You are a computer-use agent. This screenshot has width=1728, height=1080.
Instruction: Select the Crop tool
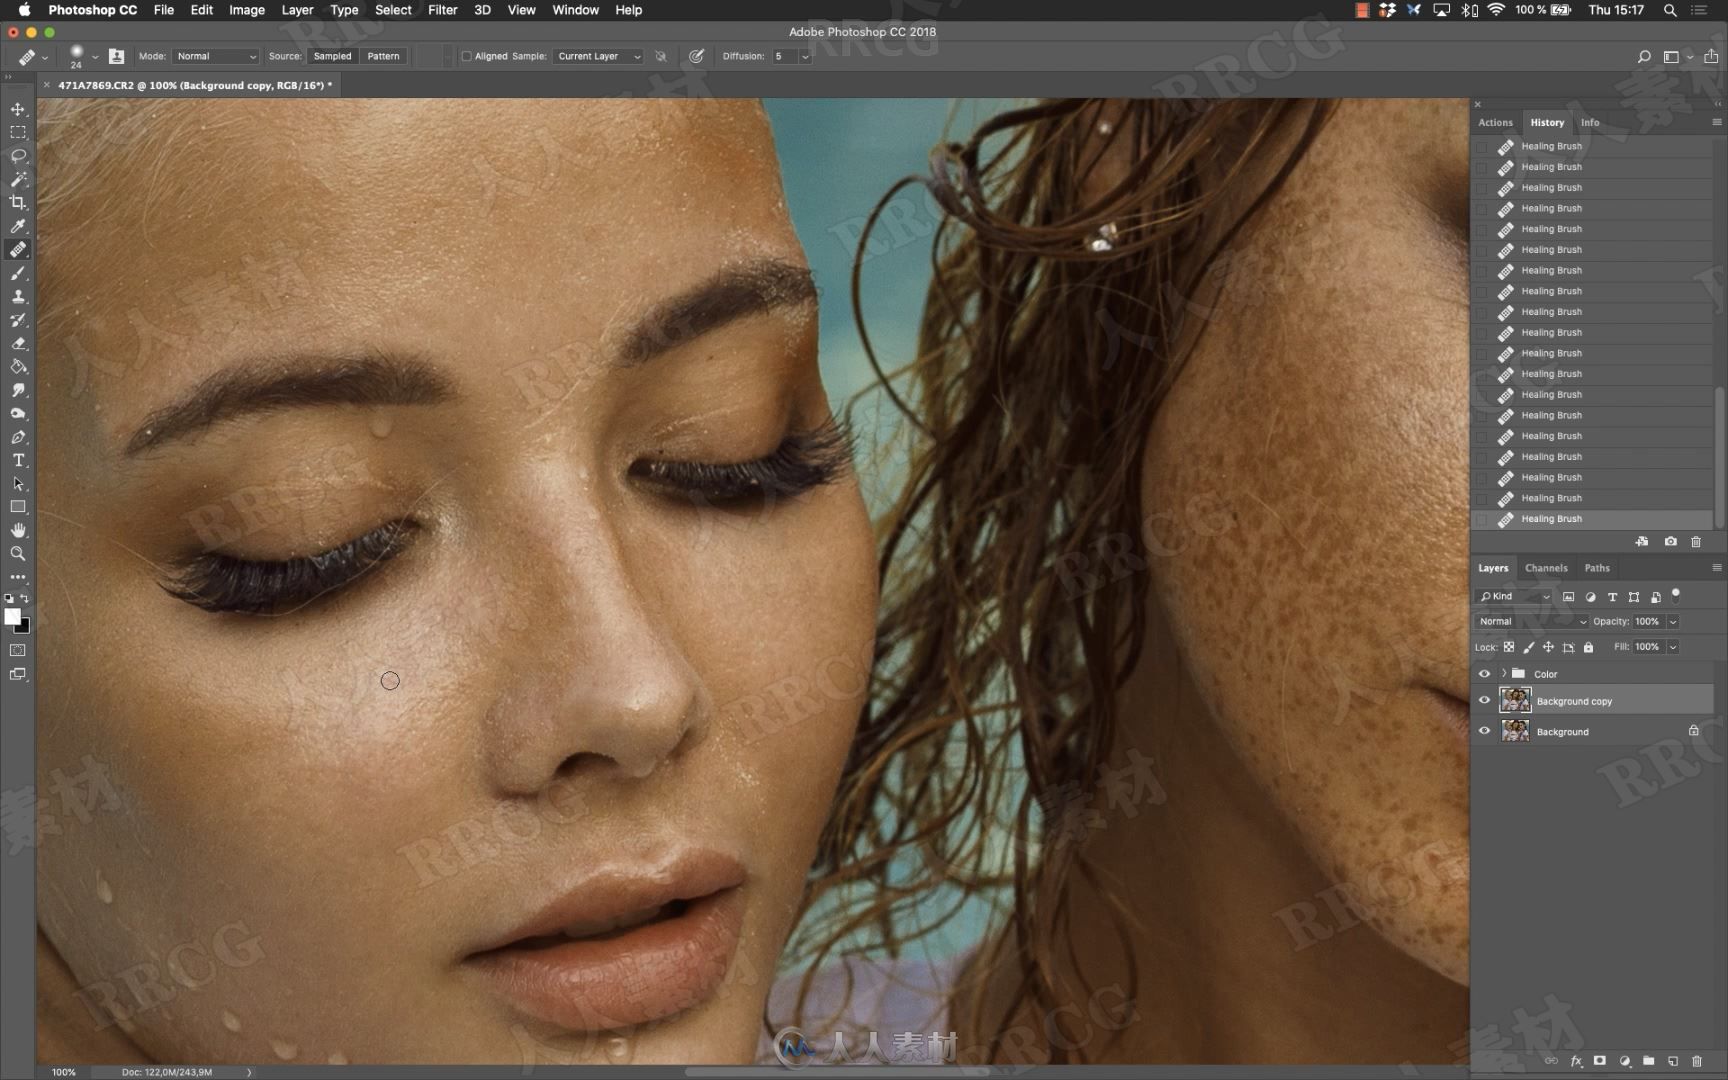pos(18,203)
